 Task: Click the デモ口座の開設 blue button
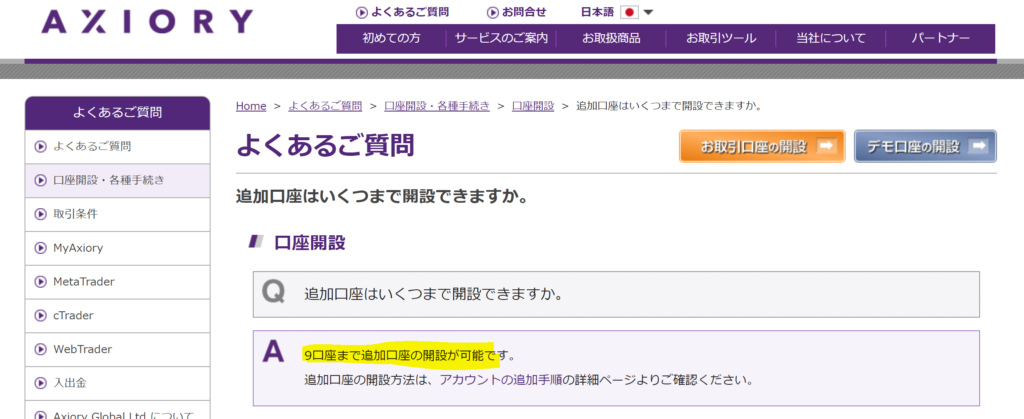[925, 146]
